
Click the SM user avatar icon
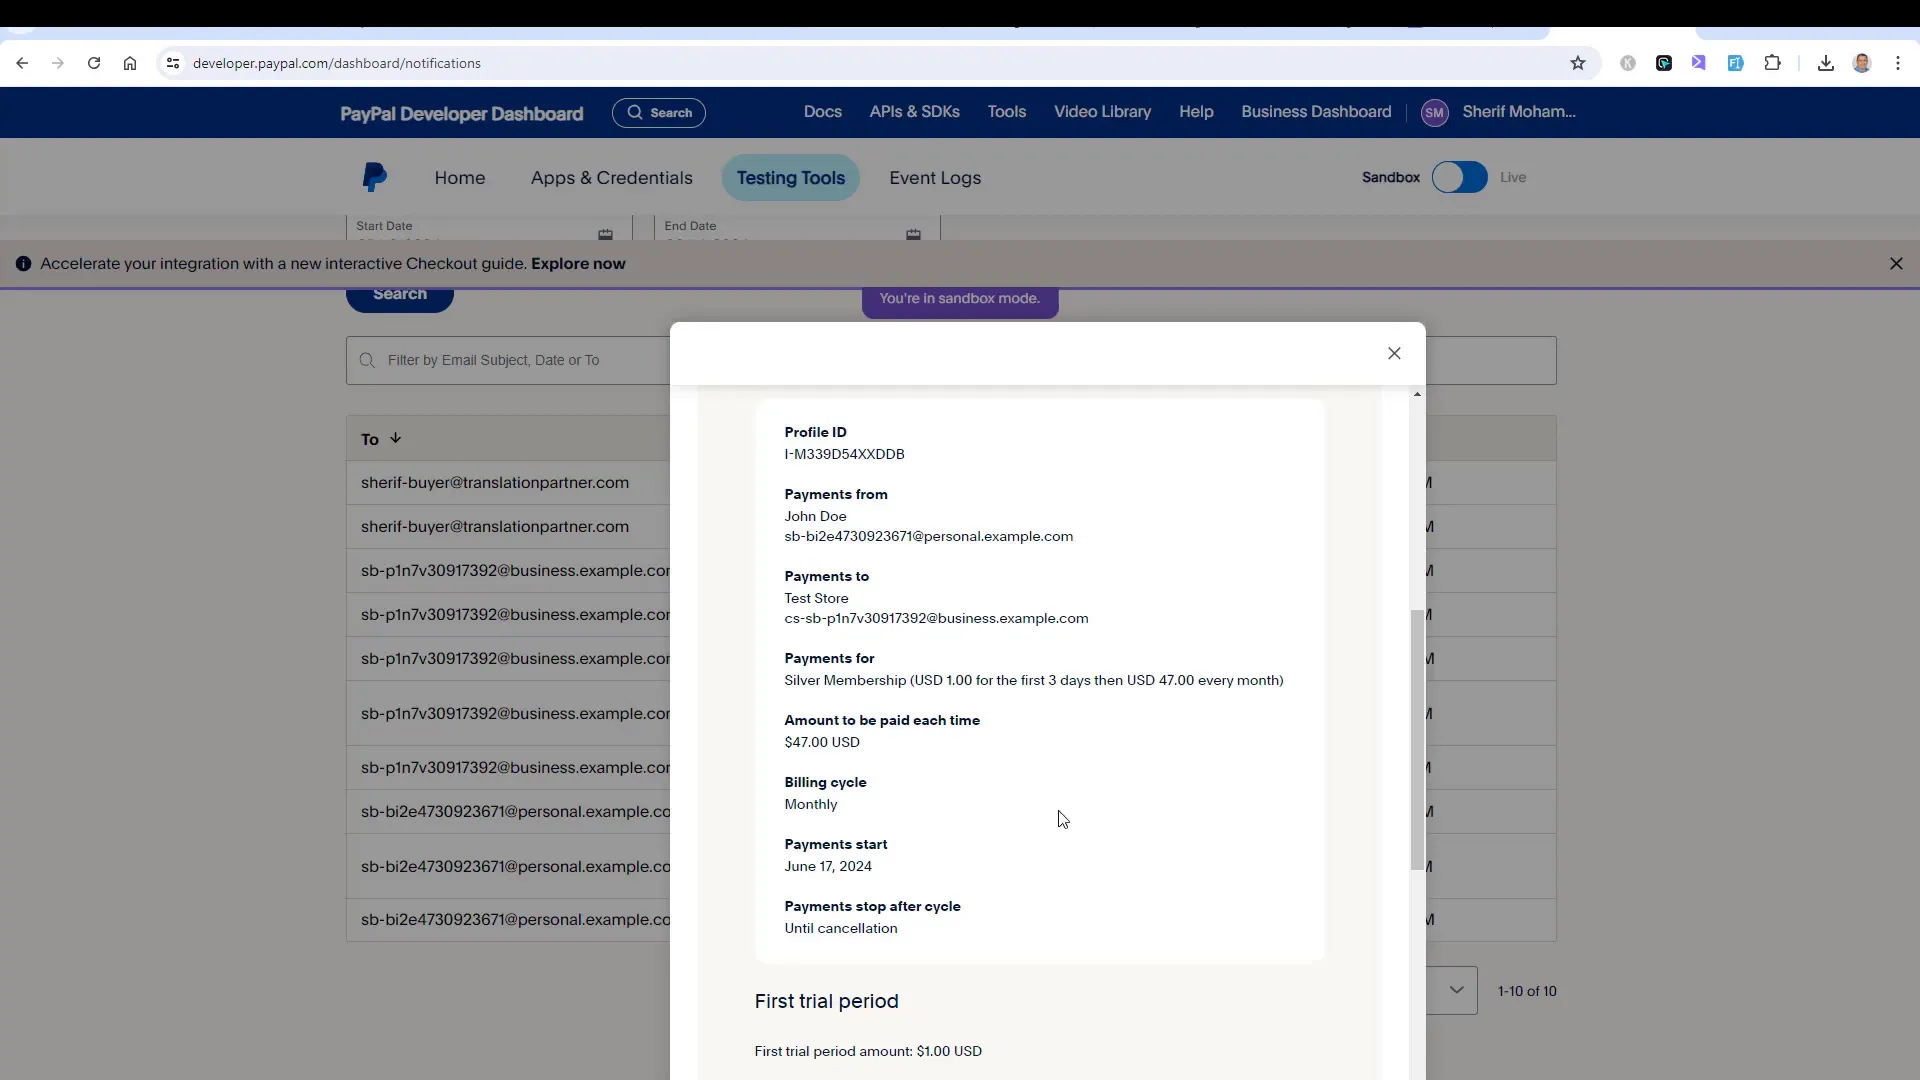tap(1434, 113)
